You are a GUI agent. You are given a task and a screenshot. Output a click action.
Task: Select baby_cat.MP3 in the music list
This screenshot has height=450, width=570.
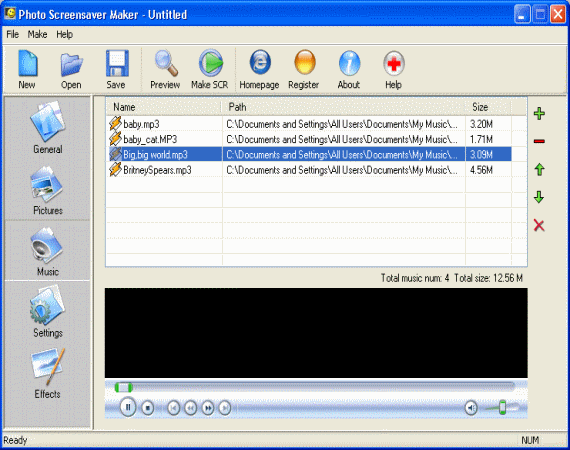pyautogui.click(x=150, y=139)
